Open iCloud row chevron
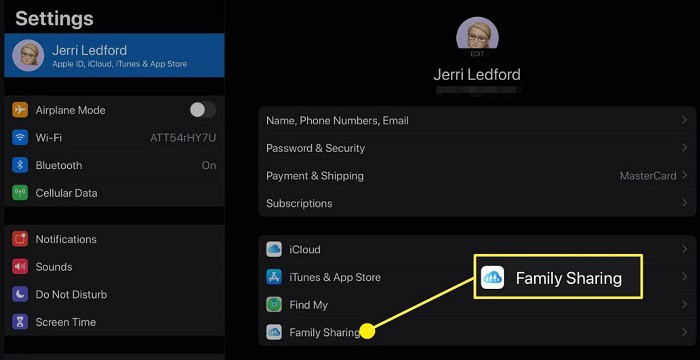The height and width of the screenshot is (360, 700). (684, 249)
